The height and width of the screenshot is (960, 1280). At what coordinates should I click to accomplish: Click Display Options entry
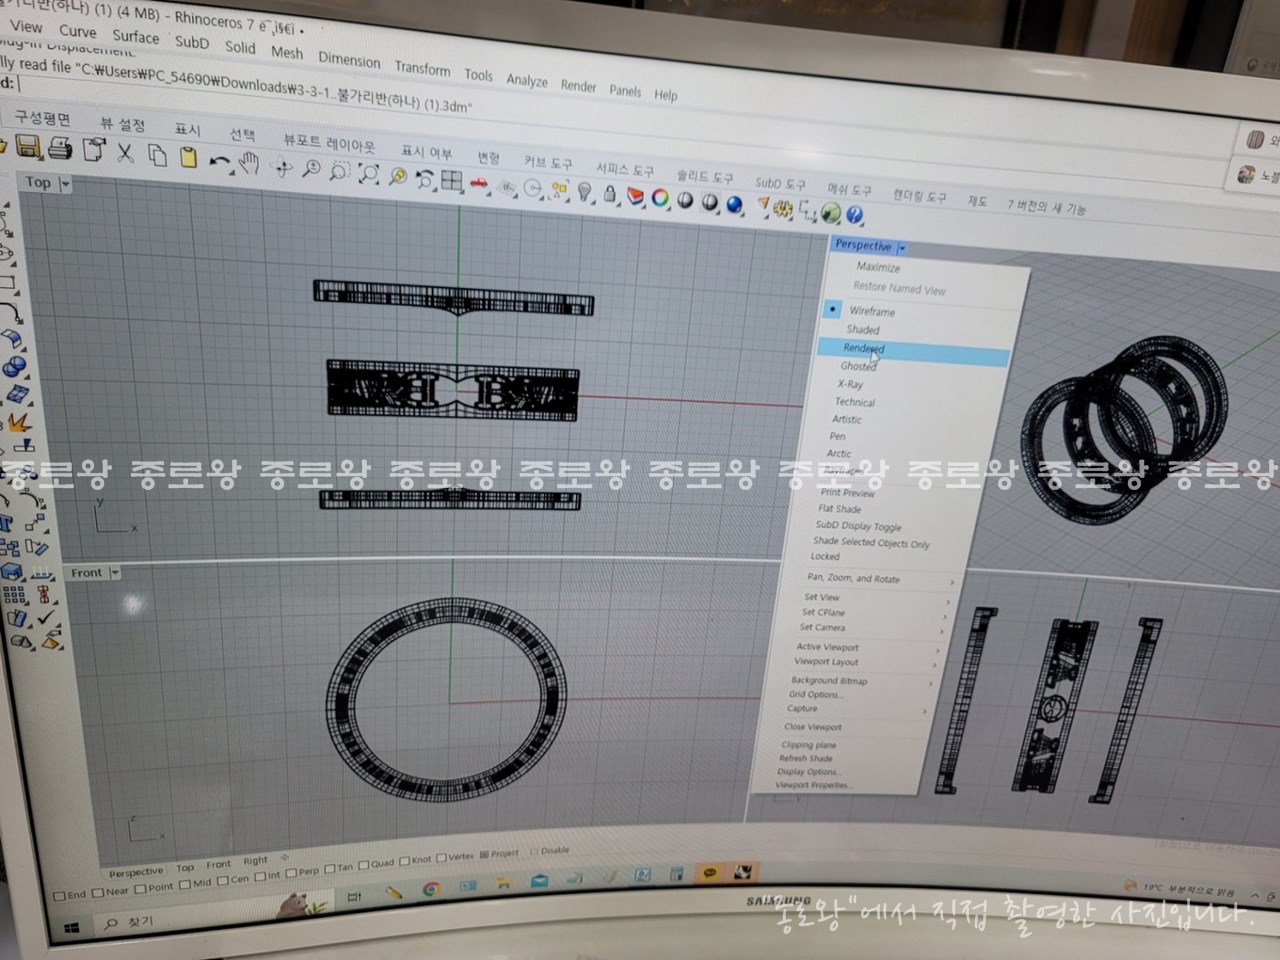click(x=808, y=772)
